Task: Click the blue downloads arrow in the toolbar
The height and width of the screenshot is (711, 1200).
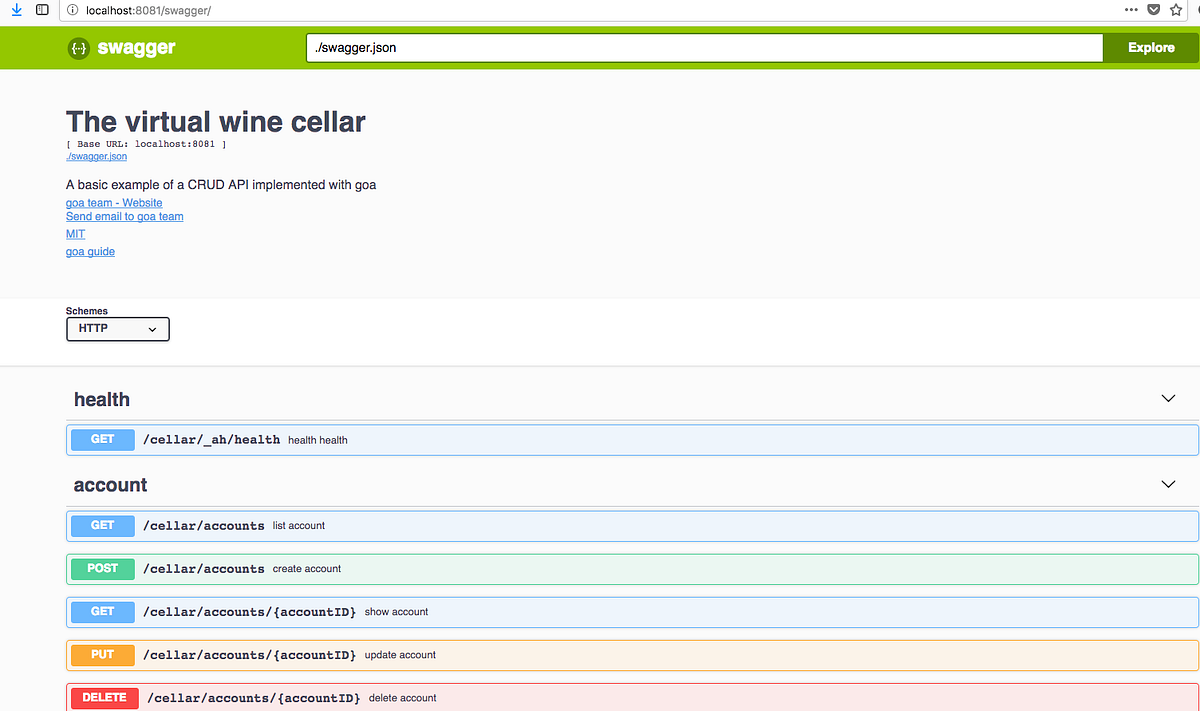Action: (16, 9)
